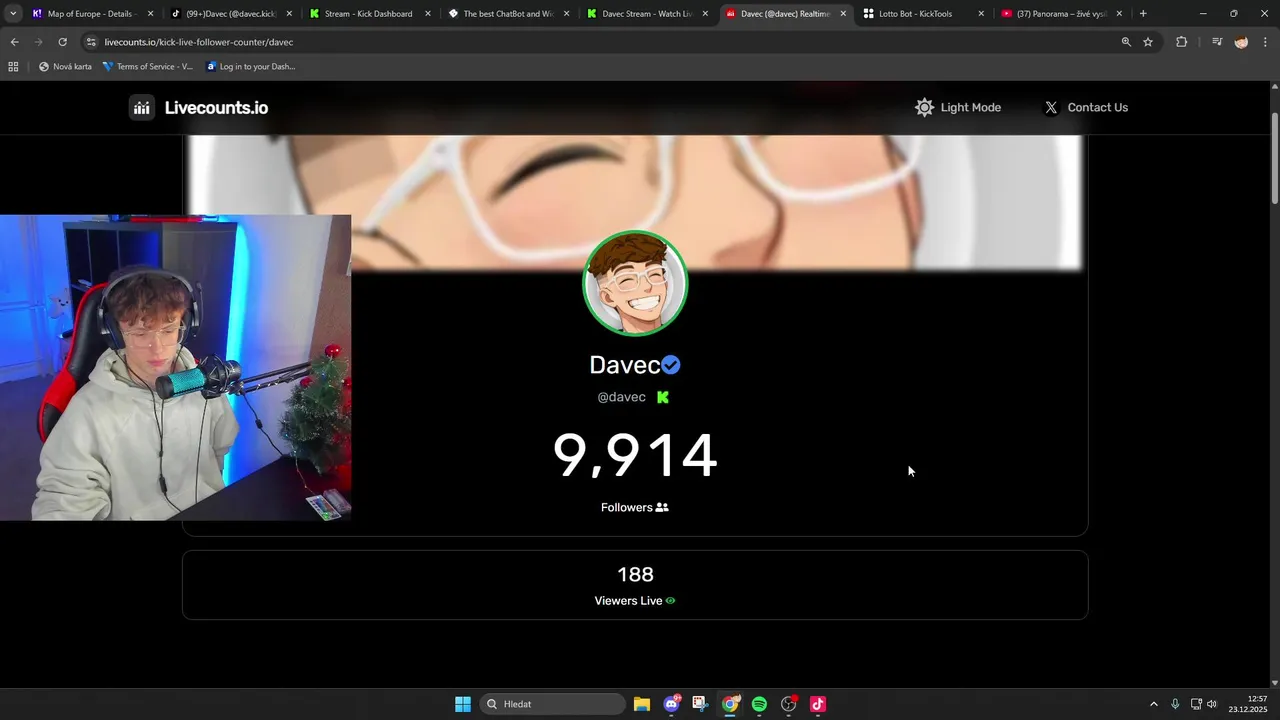The width and height of the screenshot is (1280, 720).
Task: Open the clock showing 12:57 23.12.2025
Action: pos(1248,704)
